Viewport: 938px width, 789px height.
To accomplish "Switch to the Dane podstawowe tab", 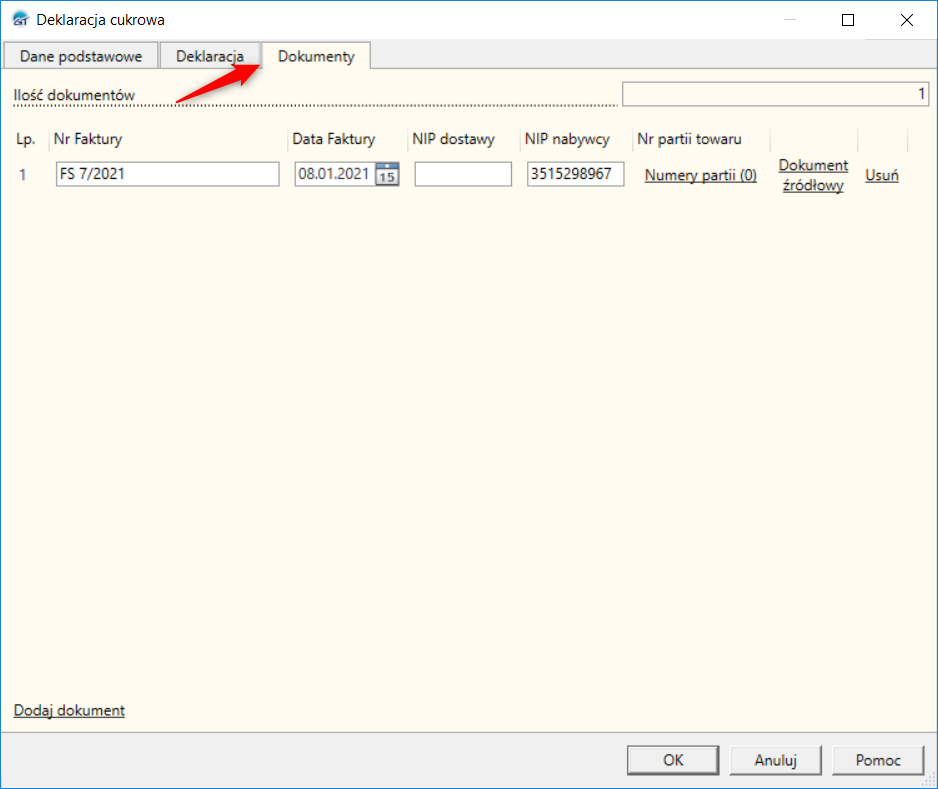I will pyautogui.click(x=81, y=56).
